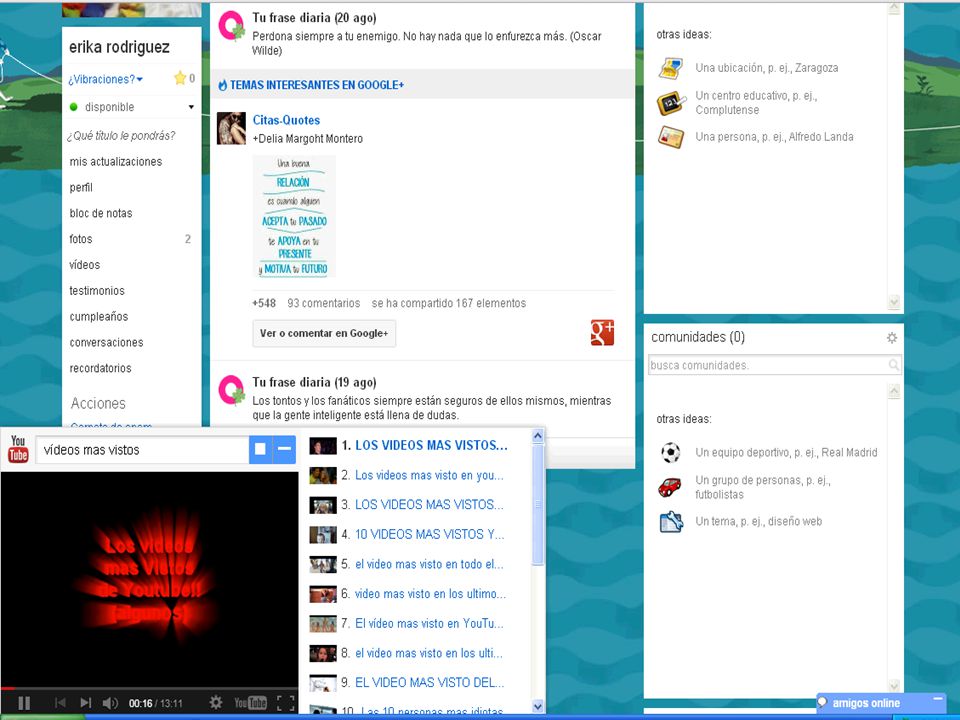
Task: Click the pink daily phrase icon for 20 ago
Action: 232,27
